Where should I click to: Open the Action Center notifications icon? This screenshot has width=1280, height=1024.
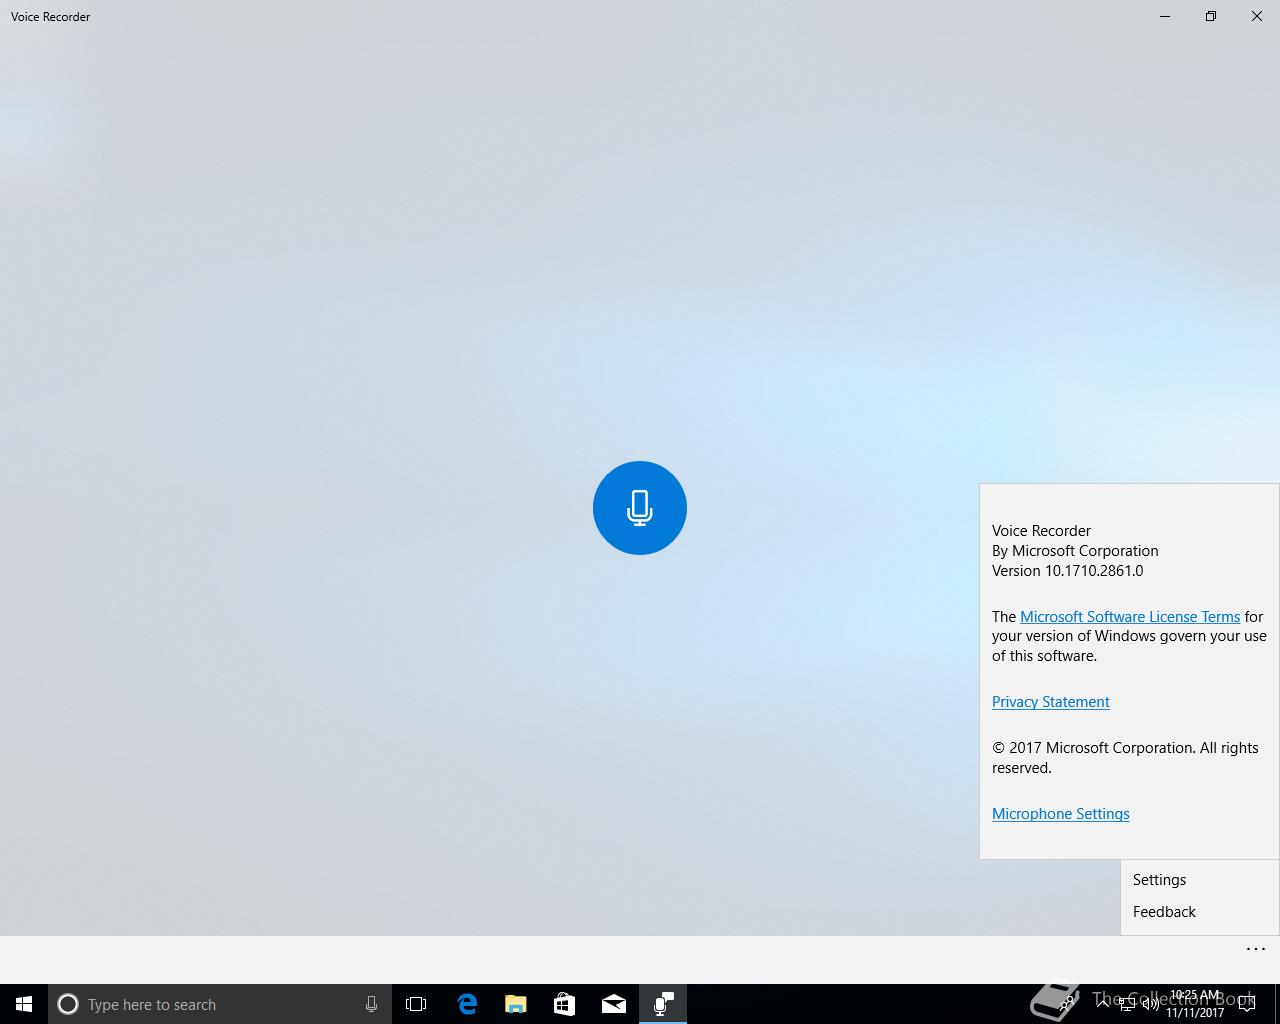pyautogui.click(x=1246, y=1004)
